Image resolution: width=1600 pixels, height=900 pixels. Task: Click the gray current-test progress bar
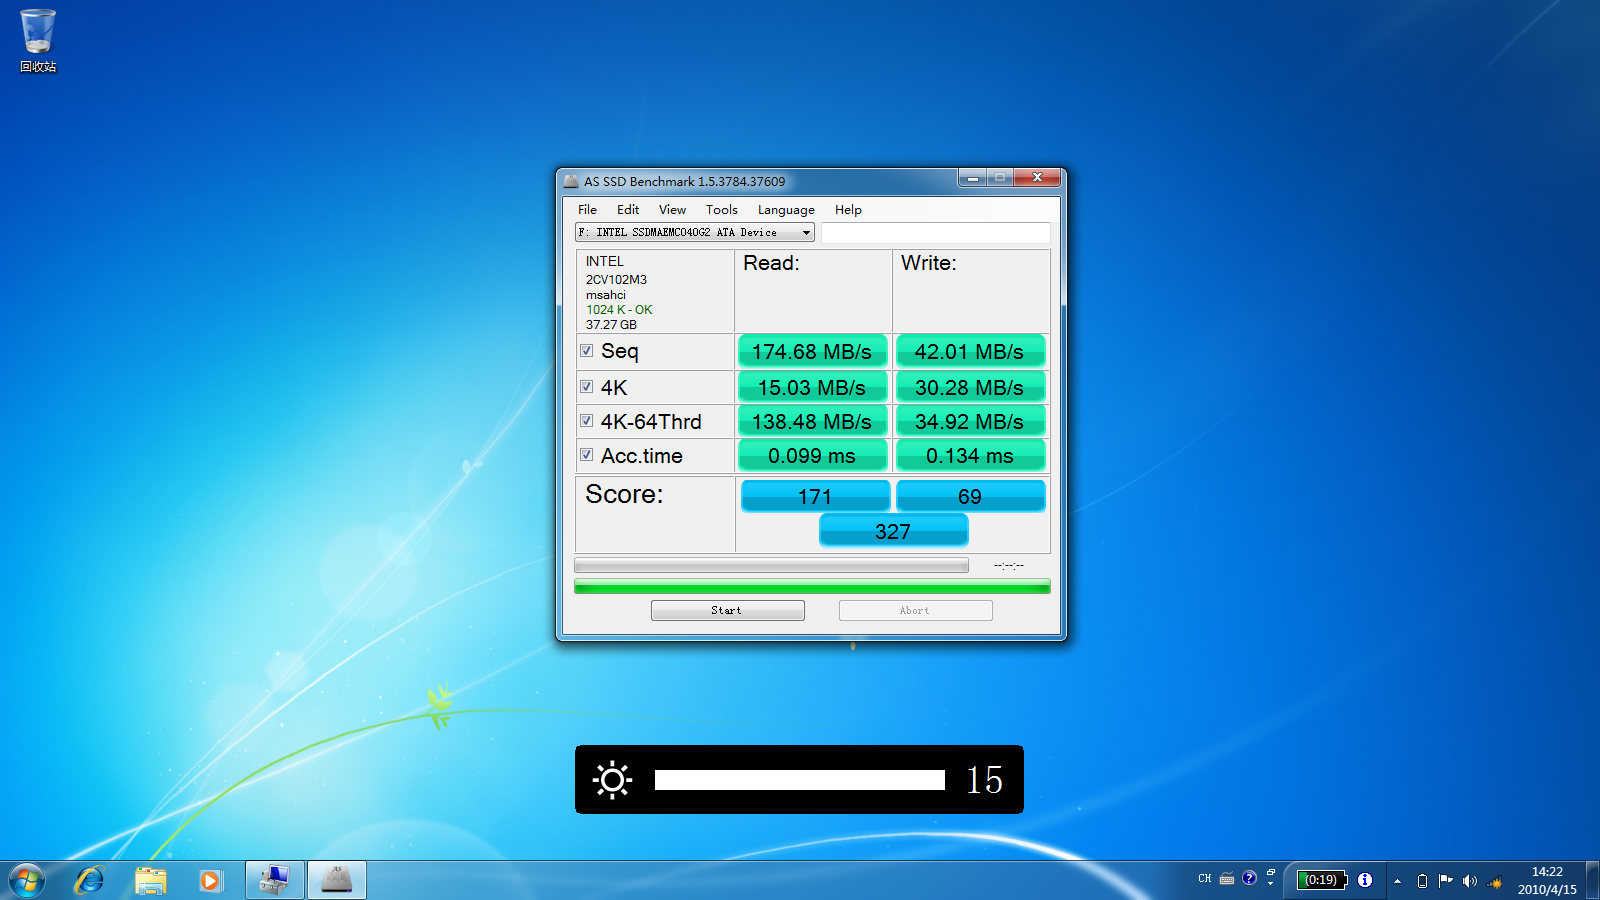coord(771,565)
